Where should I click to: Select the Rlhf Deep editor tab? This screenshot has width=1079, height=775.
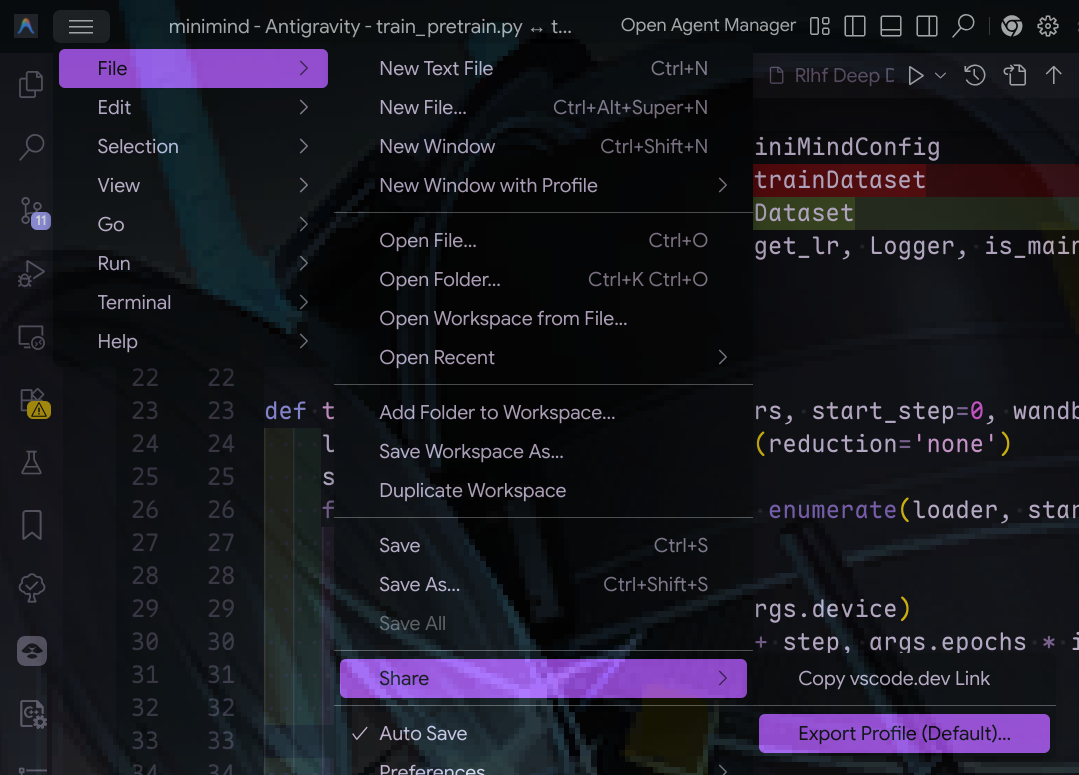(x=831, y=75)
